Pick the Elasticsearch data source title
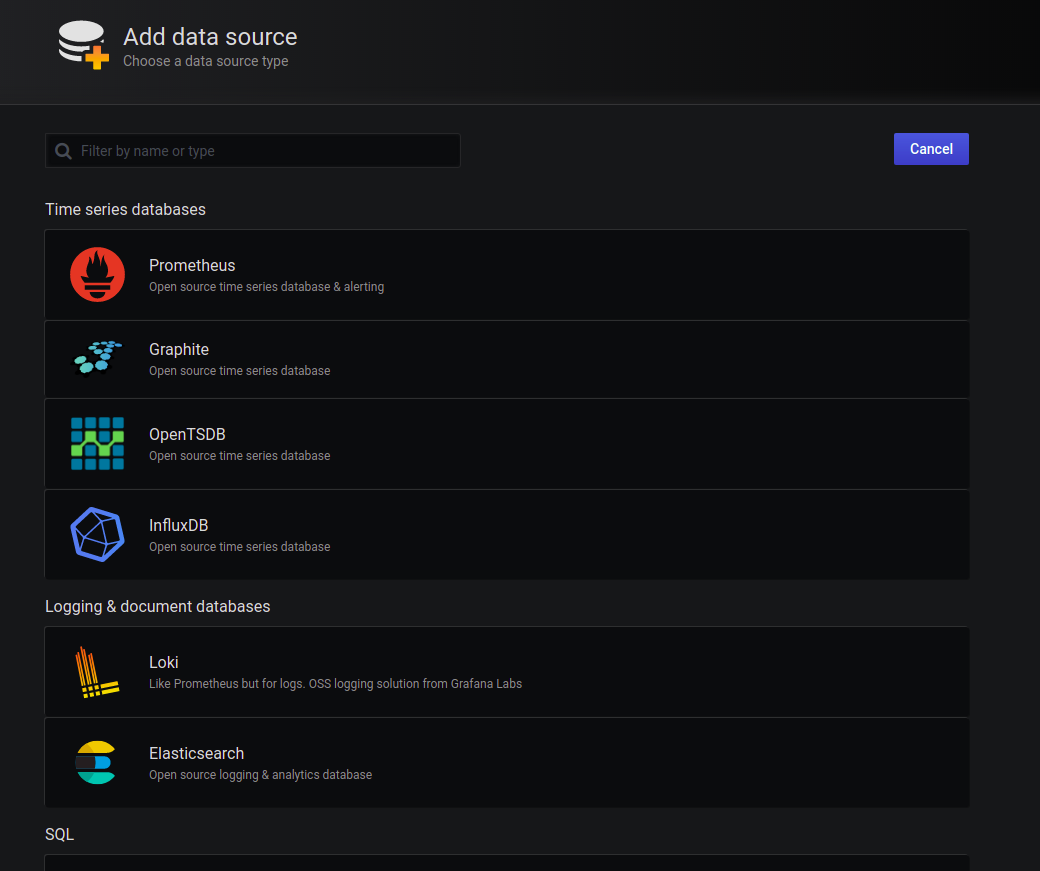The width and height of the screenshot is (1040, 871). tap(196, 754)
